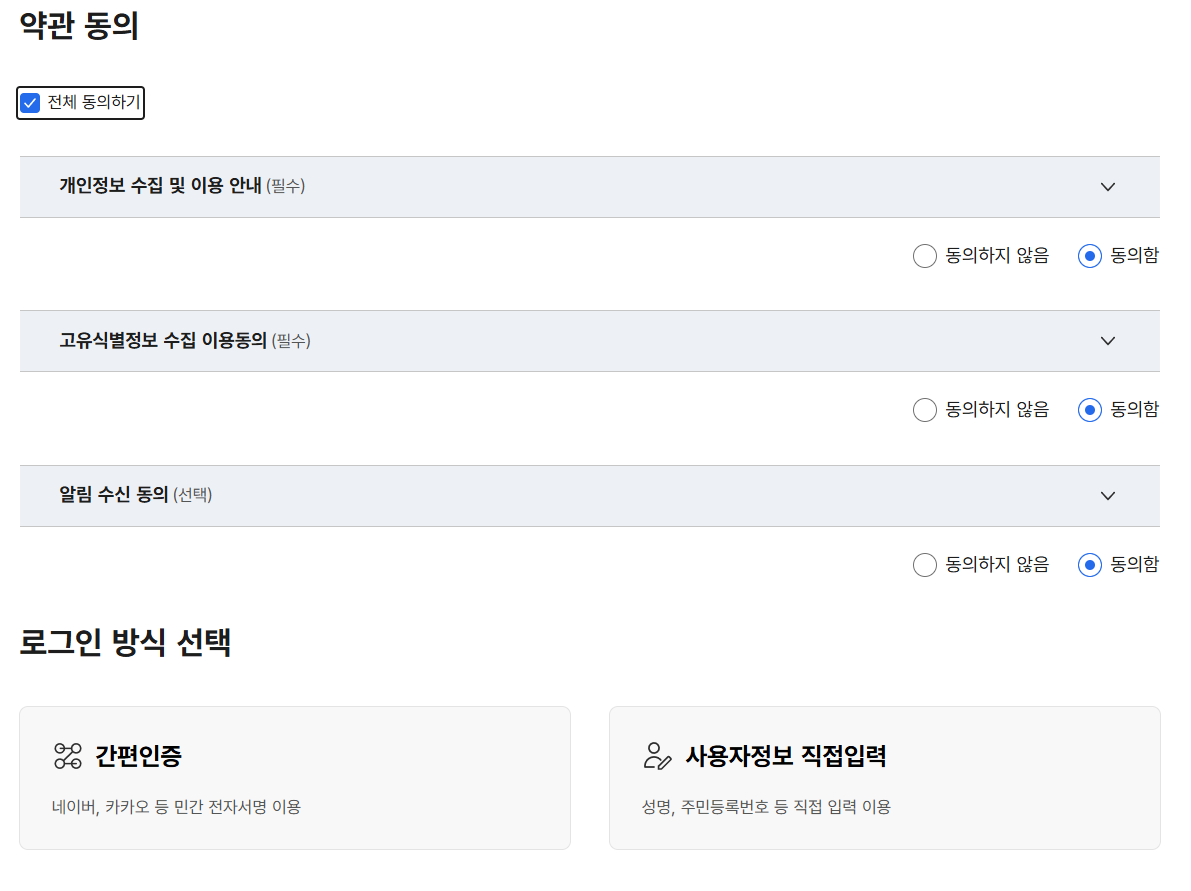This screenshot has height=891, width=1191.
Task: Choose 동의함 for 고유식별정보 수집 이용동의
Action: coord(1089,410)
